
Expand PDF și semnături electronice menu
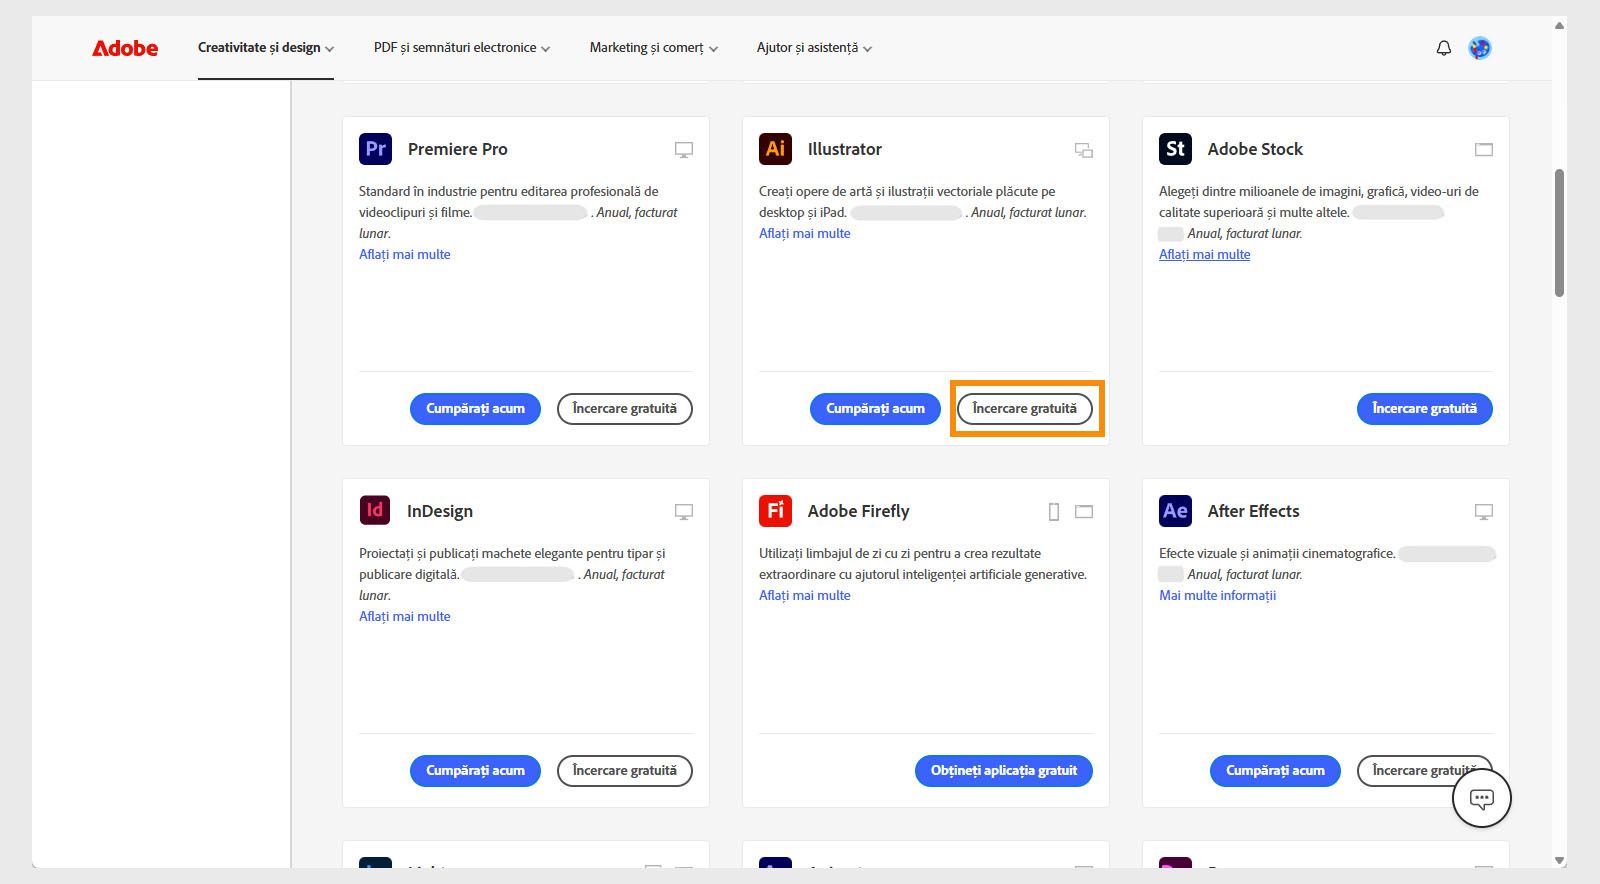point(461,48)
